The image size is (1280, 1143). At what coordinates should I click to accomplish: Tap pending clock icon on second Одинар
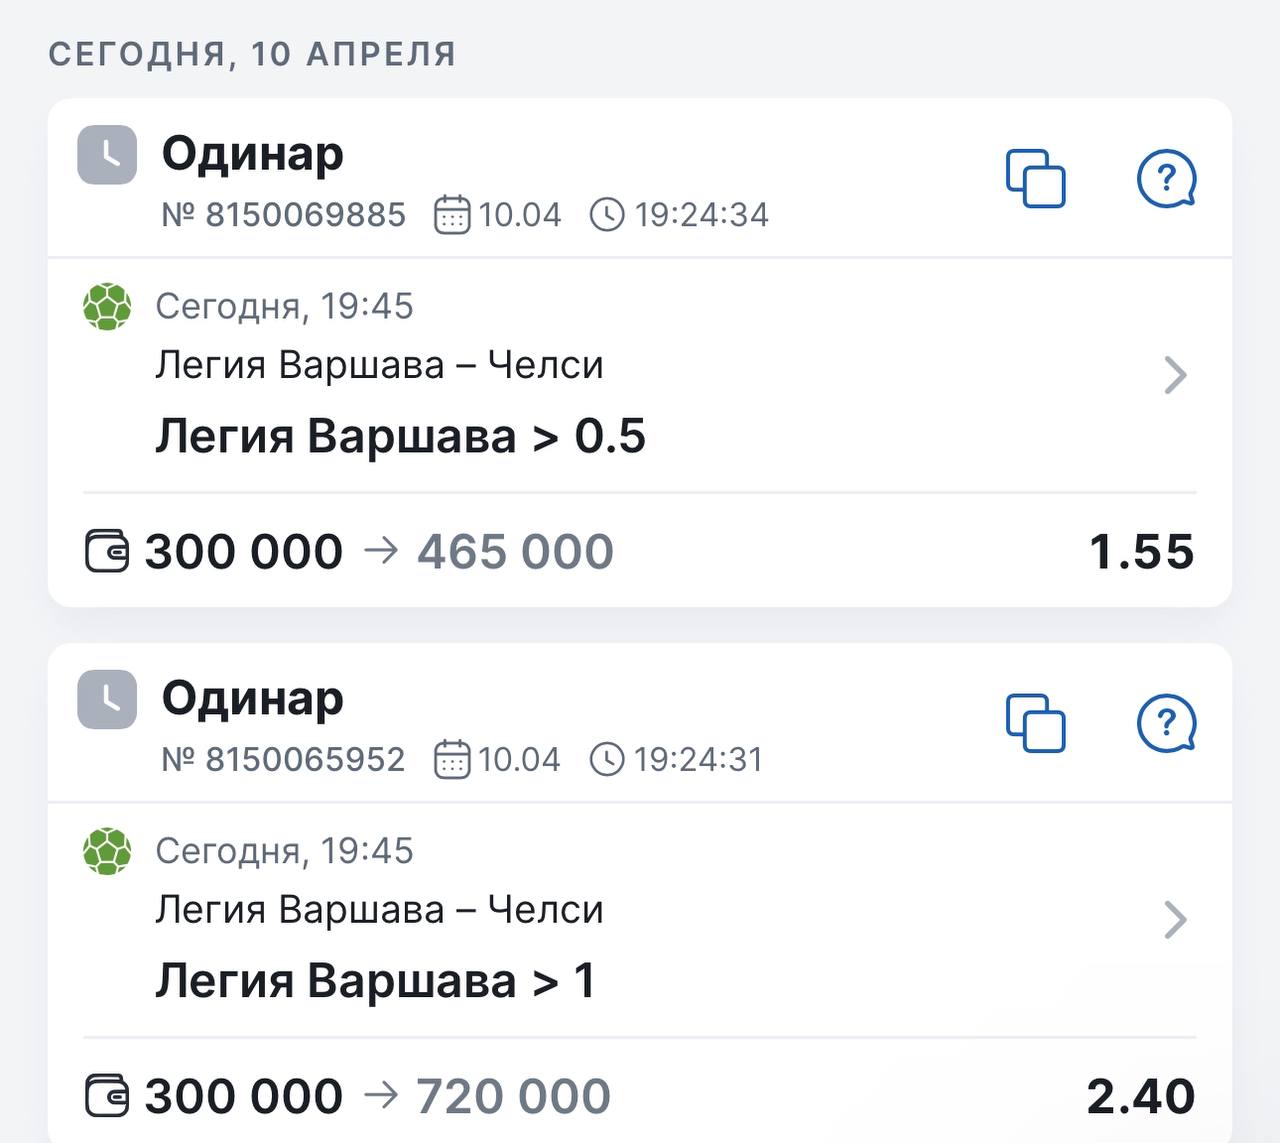click(107, 699)
